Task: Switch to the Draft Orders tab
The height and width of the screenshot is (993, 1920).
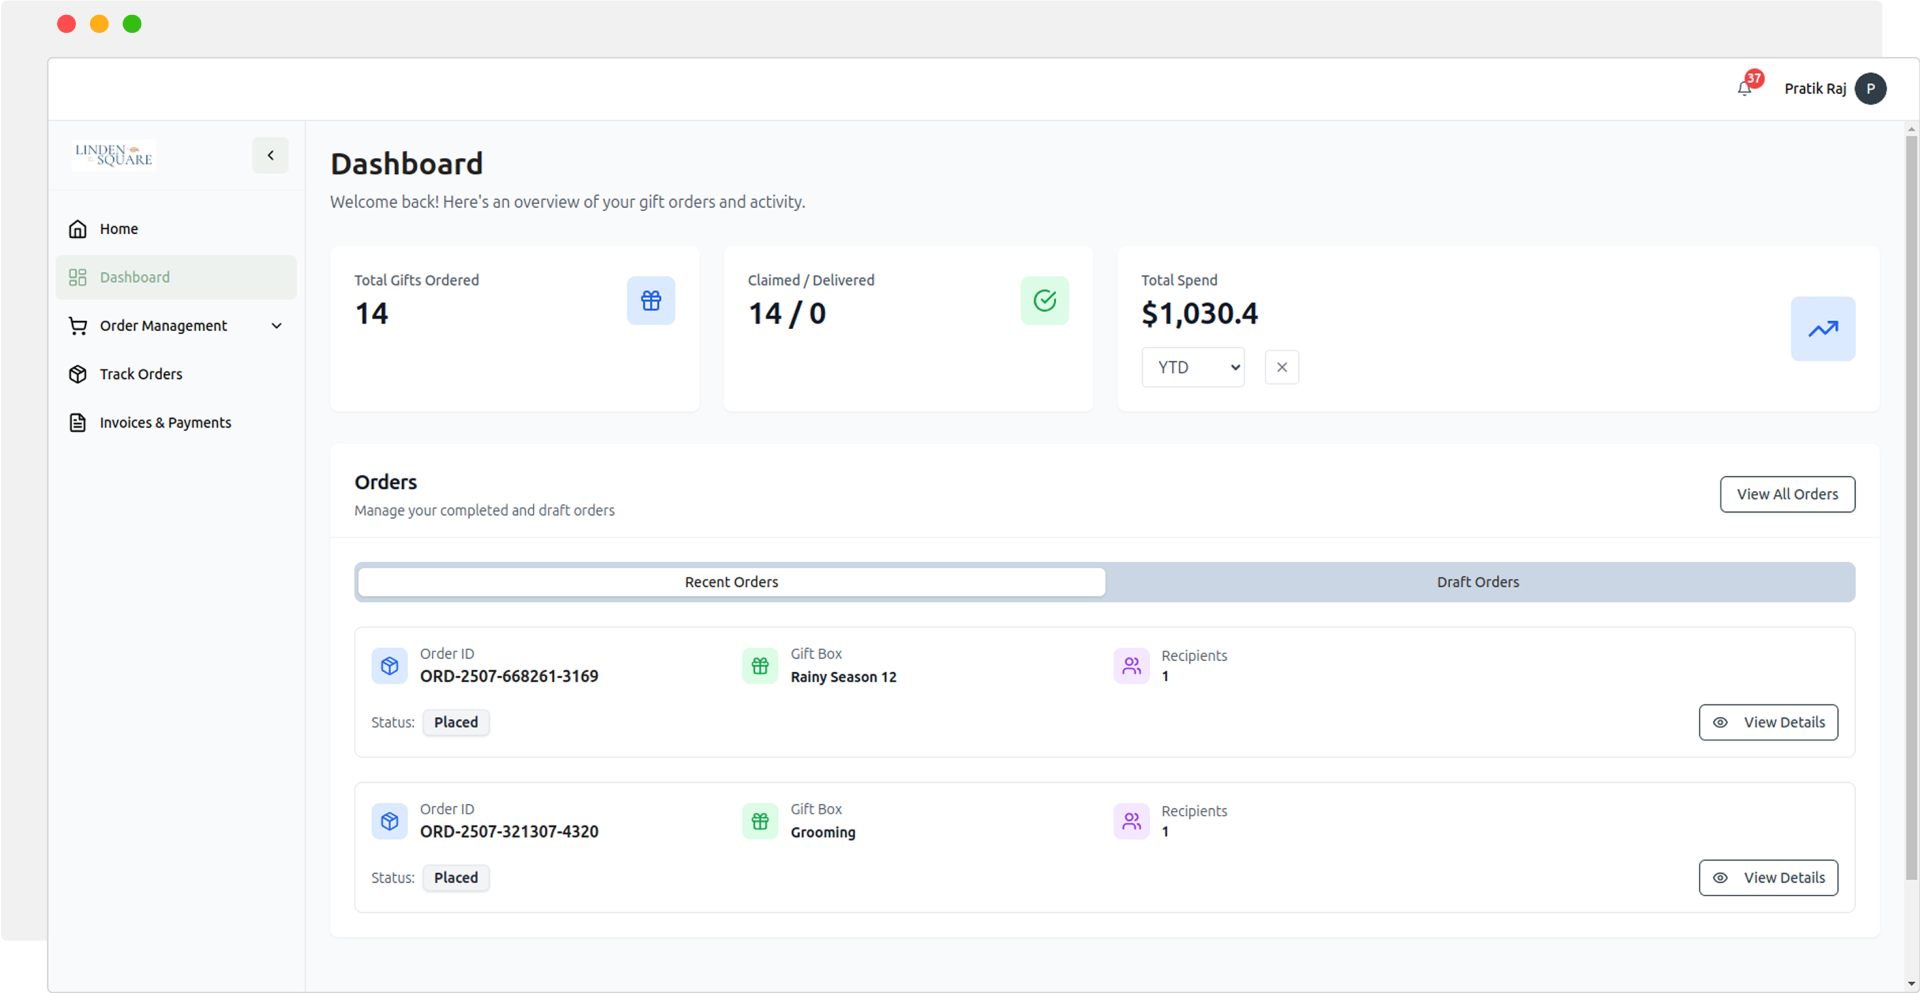Action: [x=1477, y=582]
